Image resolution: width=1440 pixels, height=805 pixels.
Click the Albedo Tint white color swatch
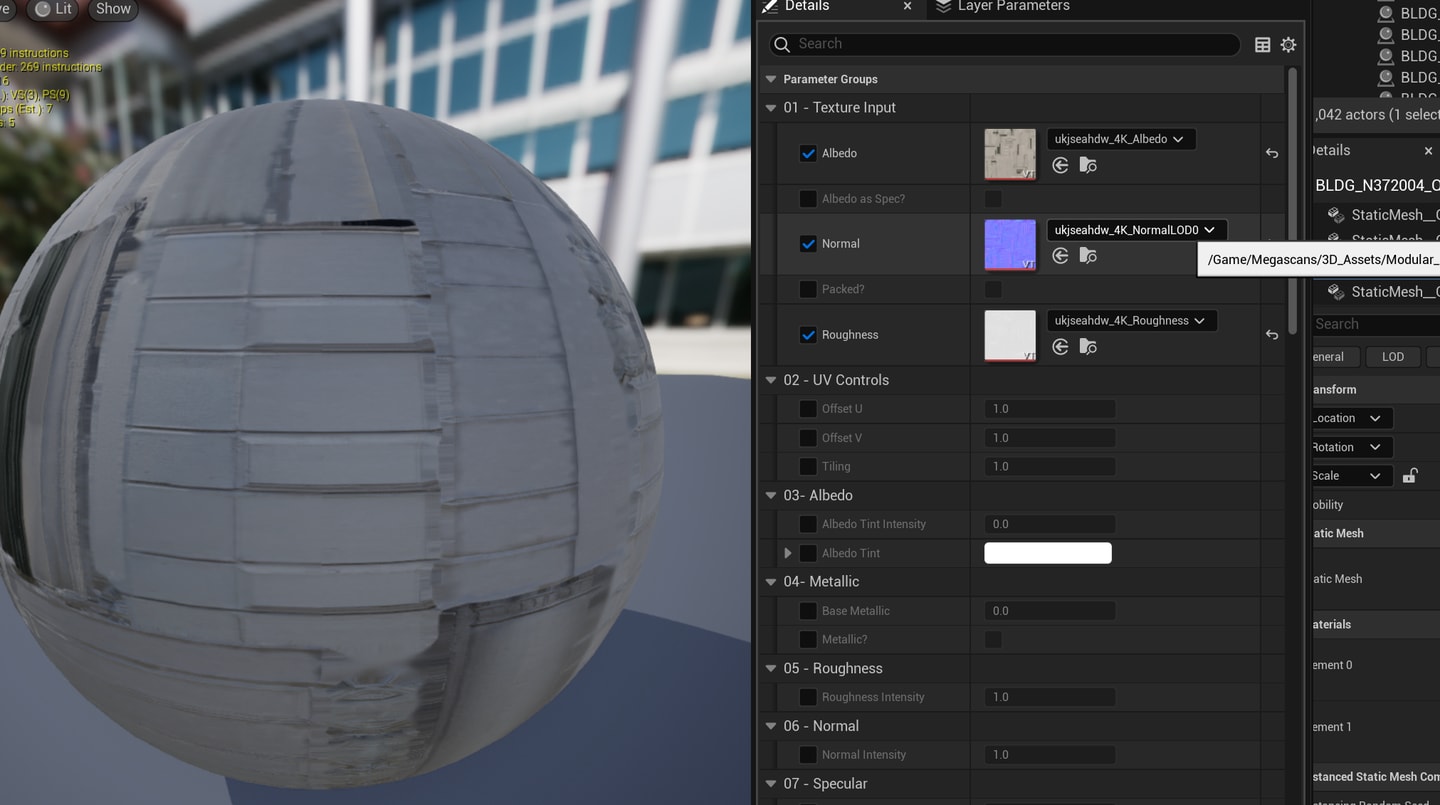[1048, 553]
